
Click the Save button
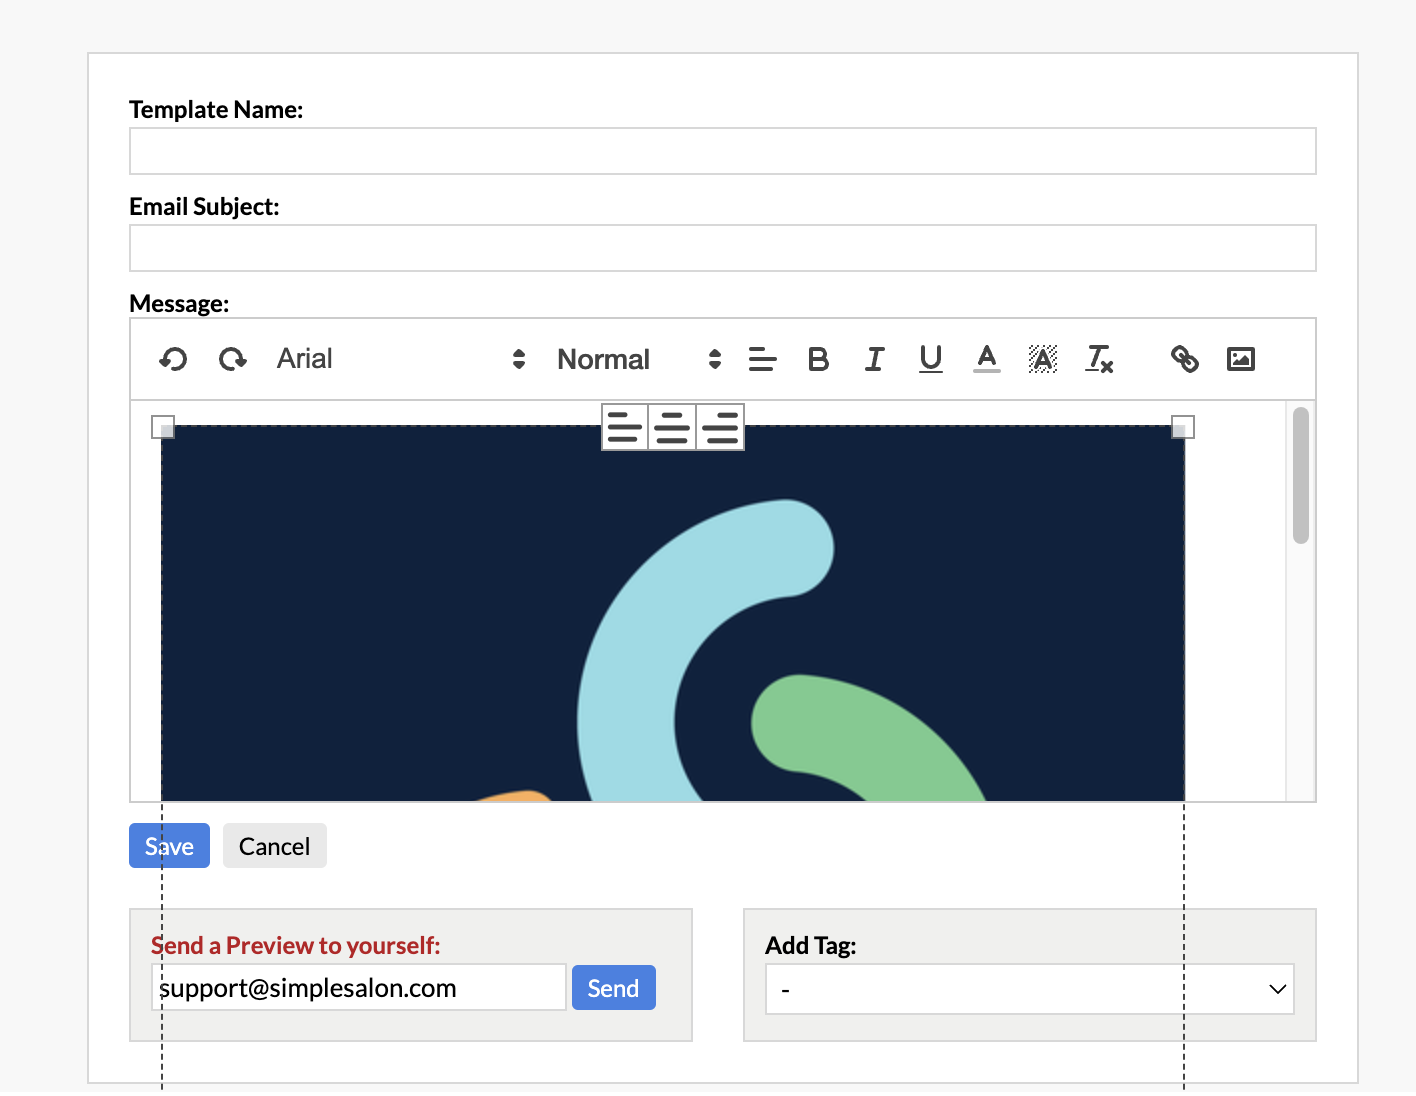[169, 846]
